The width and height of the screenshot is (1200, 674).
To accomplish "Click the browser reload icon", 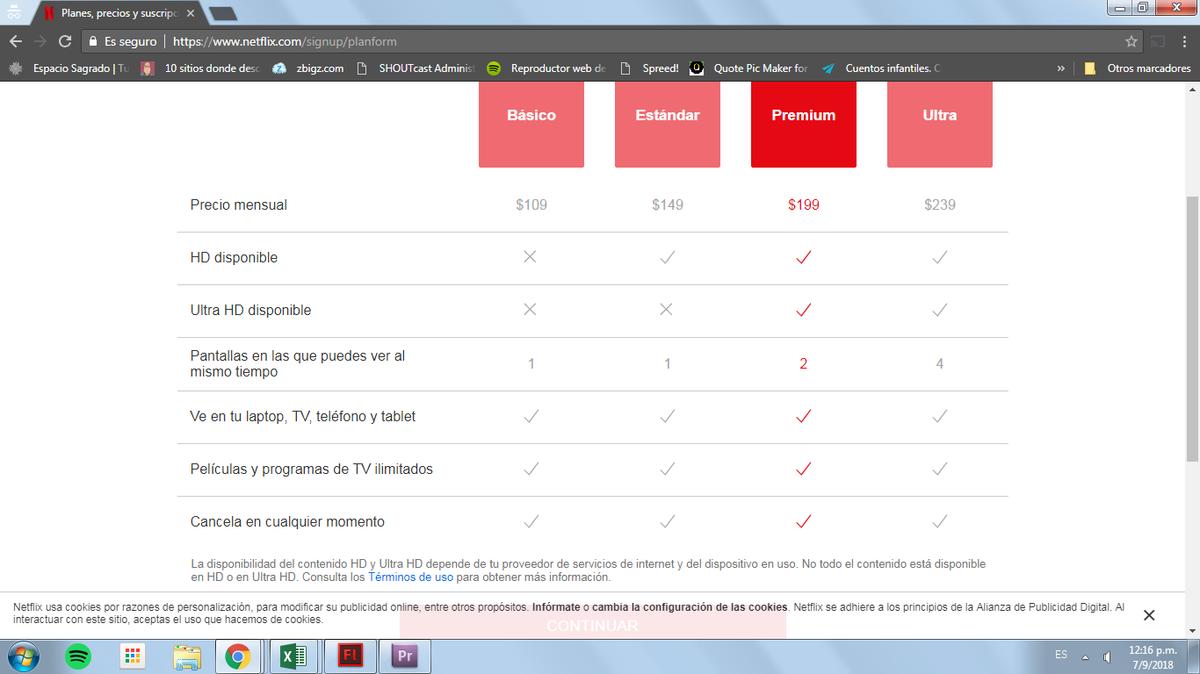I will tap(65, 42).
